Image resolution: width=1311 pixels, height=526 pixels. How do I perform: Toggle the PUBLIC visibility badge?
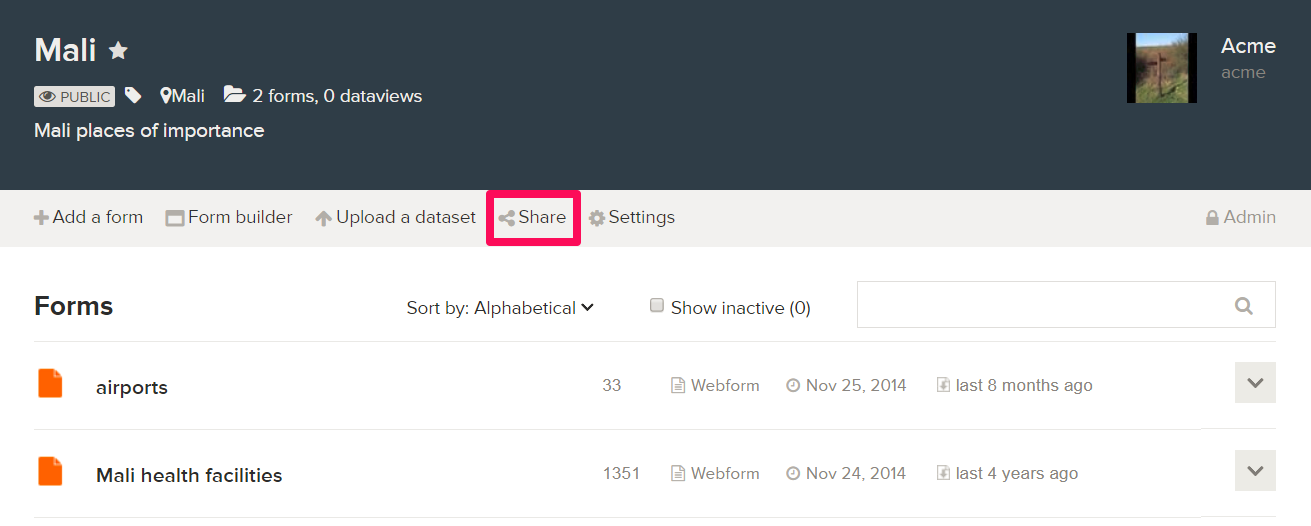(x=74, y=97)
